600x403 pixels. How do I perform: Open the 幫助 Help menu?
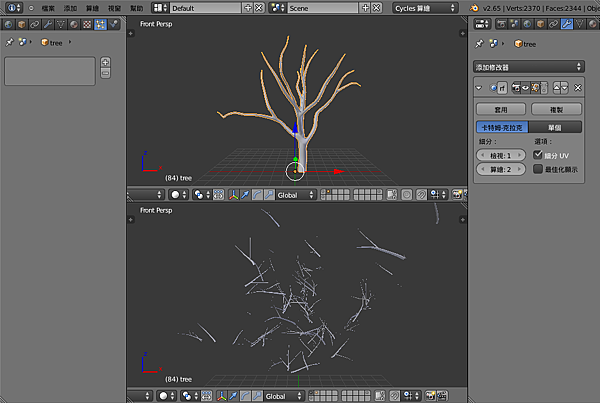point(137,8)
